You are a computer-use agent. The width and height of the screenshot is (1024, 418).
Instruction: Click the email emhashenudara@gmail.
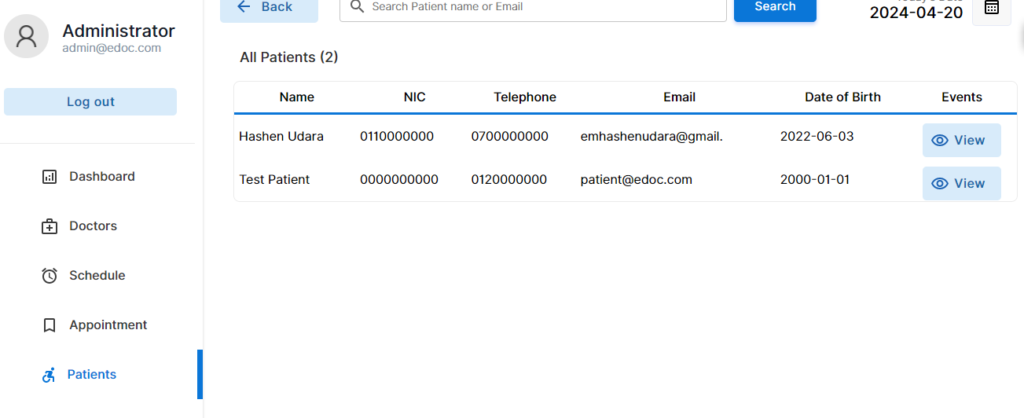pos(652,137)
